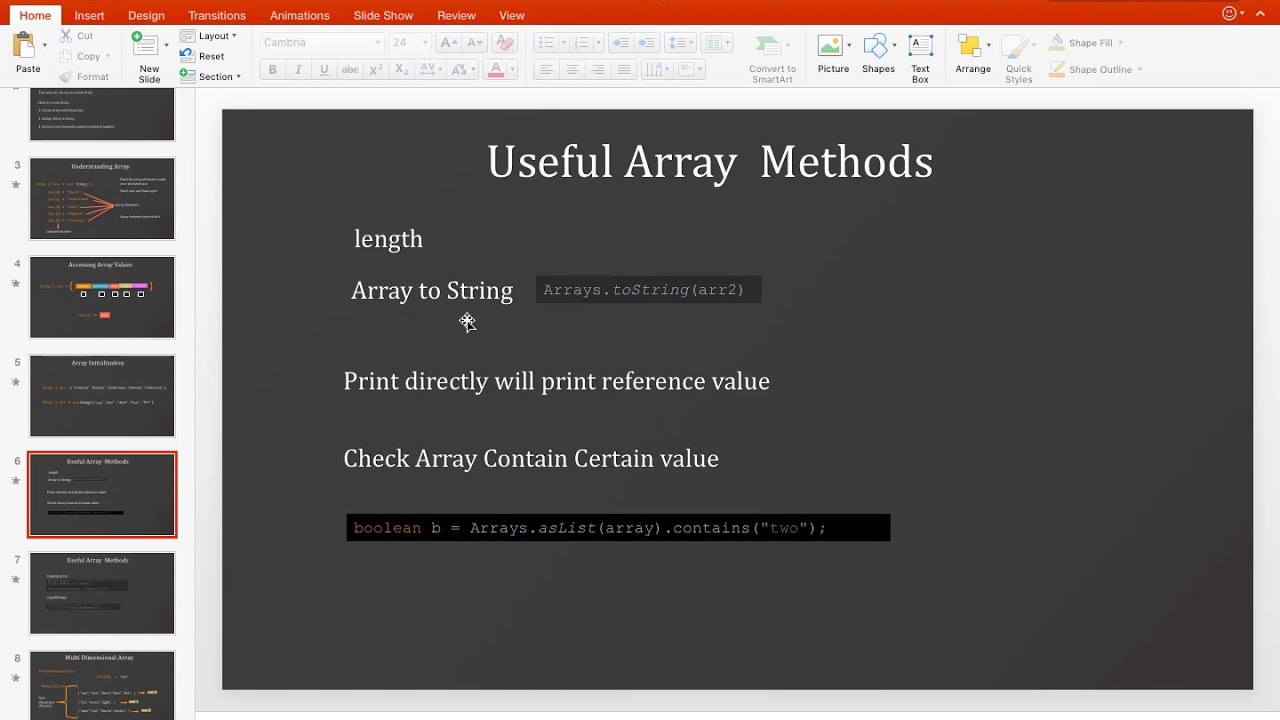Image resolution: width=1280 pixels, height=720 pixels.
Task: Click the smiley feedback icon
Action: pos(1229,13)
